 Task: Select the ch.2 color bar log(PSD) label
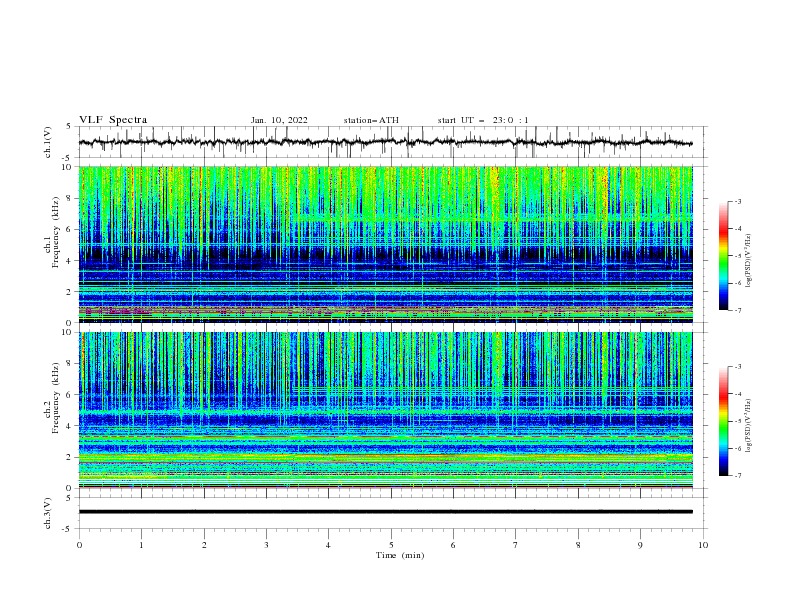749,426
